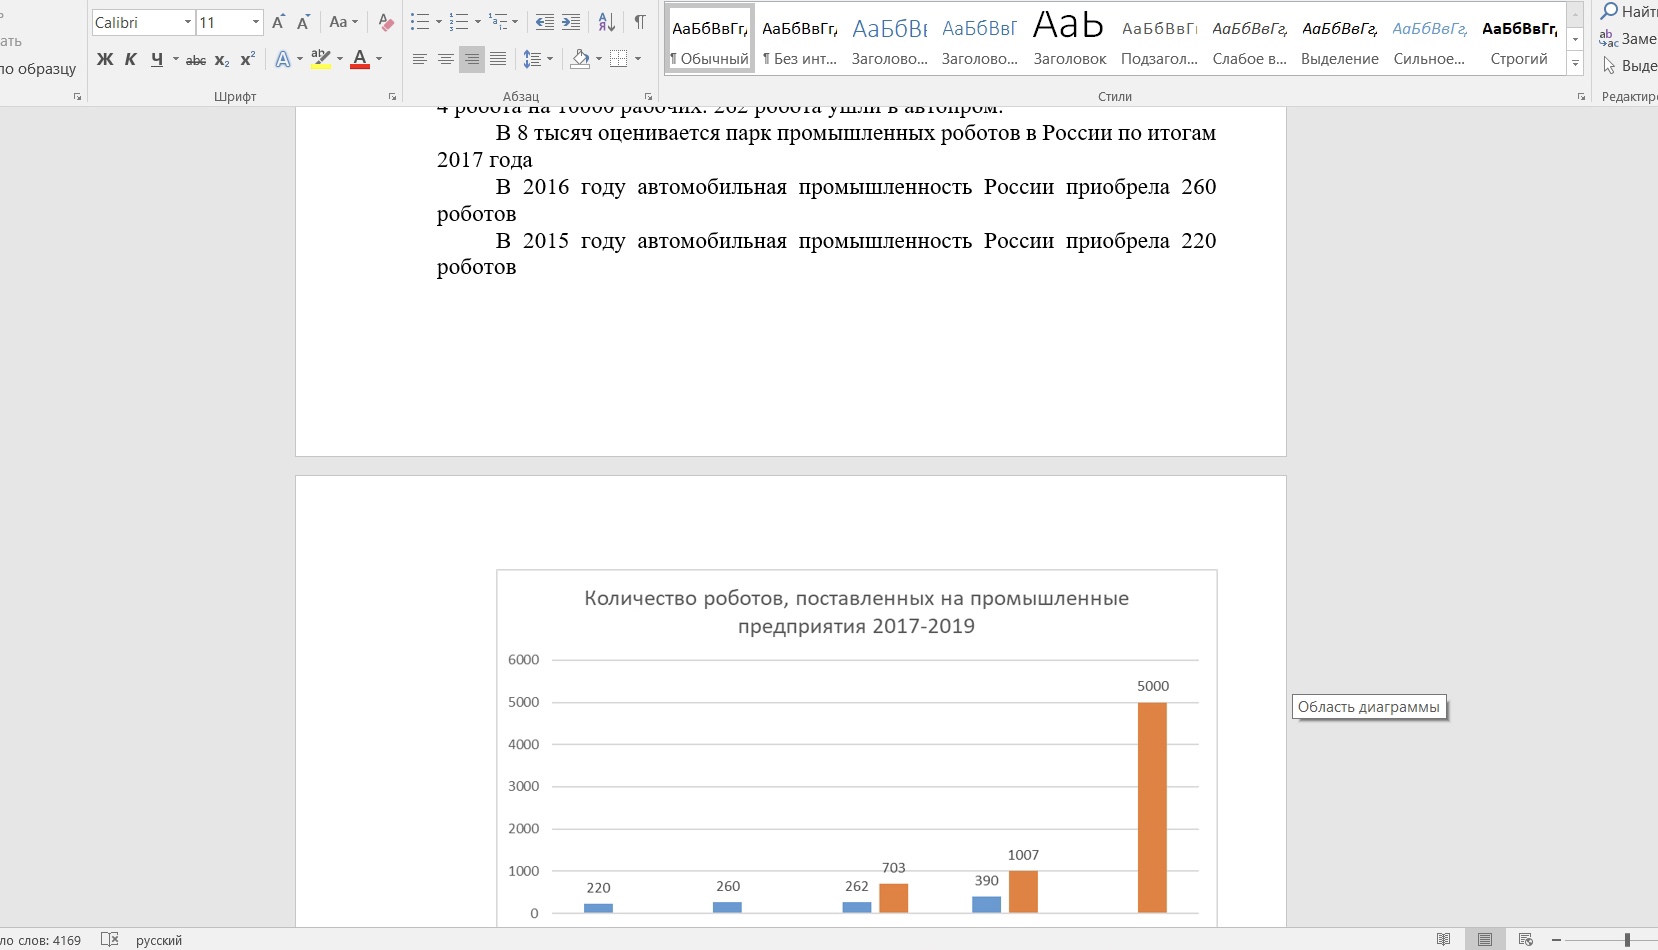
Task: Apply Подзаголовок style
Action: point(1160,39)
